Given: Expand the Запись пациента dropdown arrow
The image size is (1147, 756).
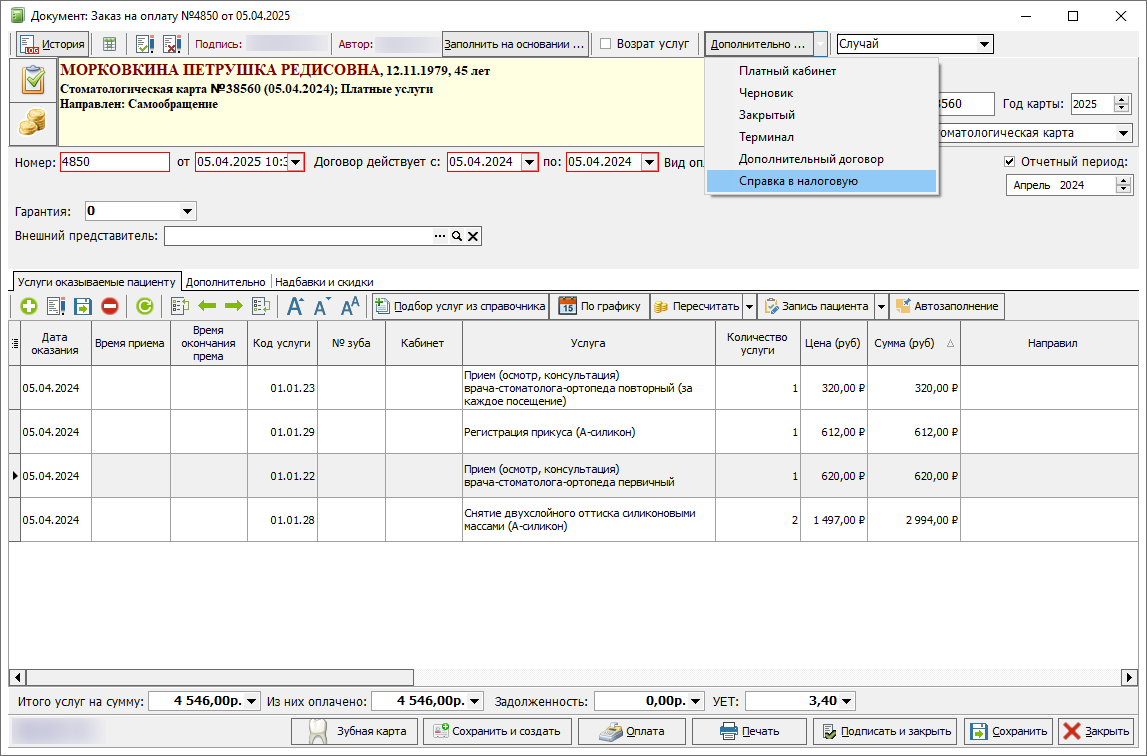Looking at the screenshot, I should tap(881, 307).
